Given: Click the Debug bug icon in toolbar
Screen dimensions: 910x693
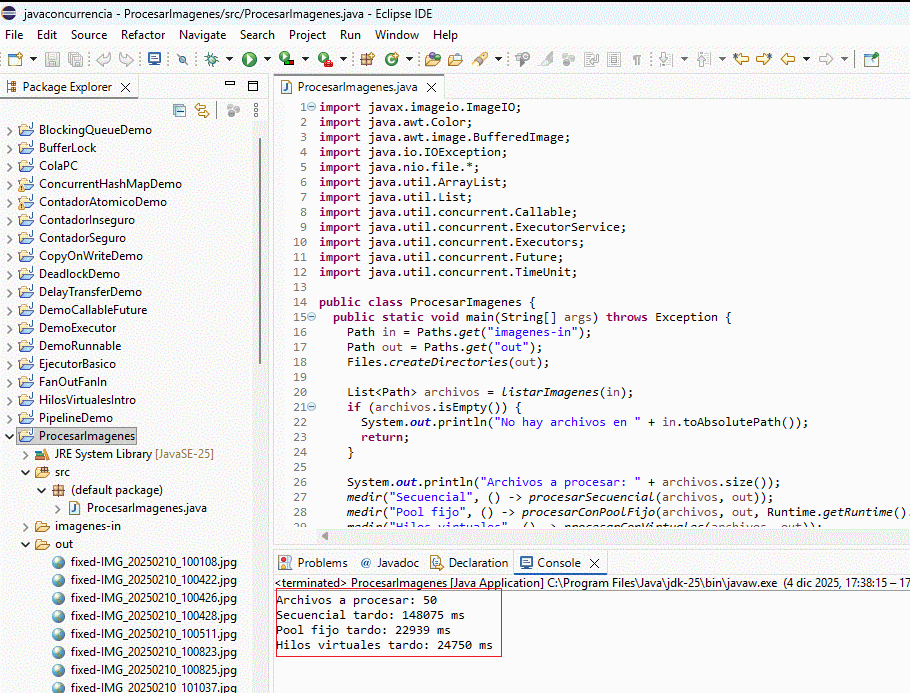Looking at the screenshot, I should coord(212,60).
